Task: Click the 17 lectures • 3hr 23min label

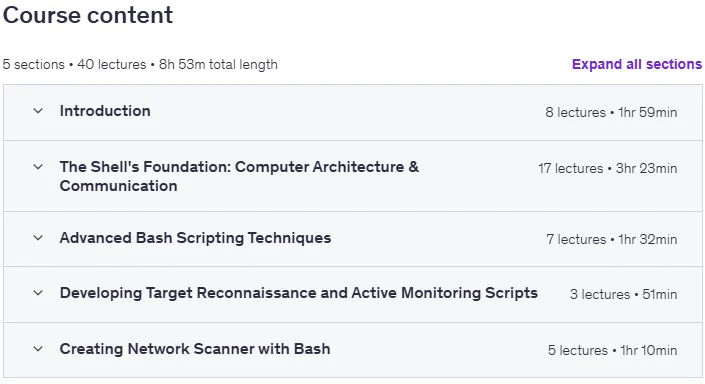Action: click(x=607, y=169)
